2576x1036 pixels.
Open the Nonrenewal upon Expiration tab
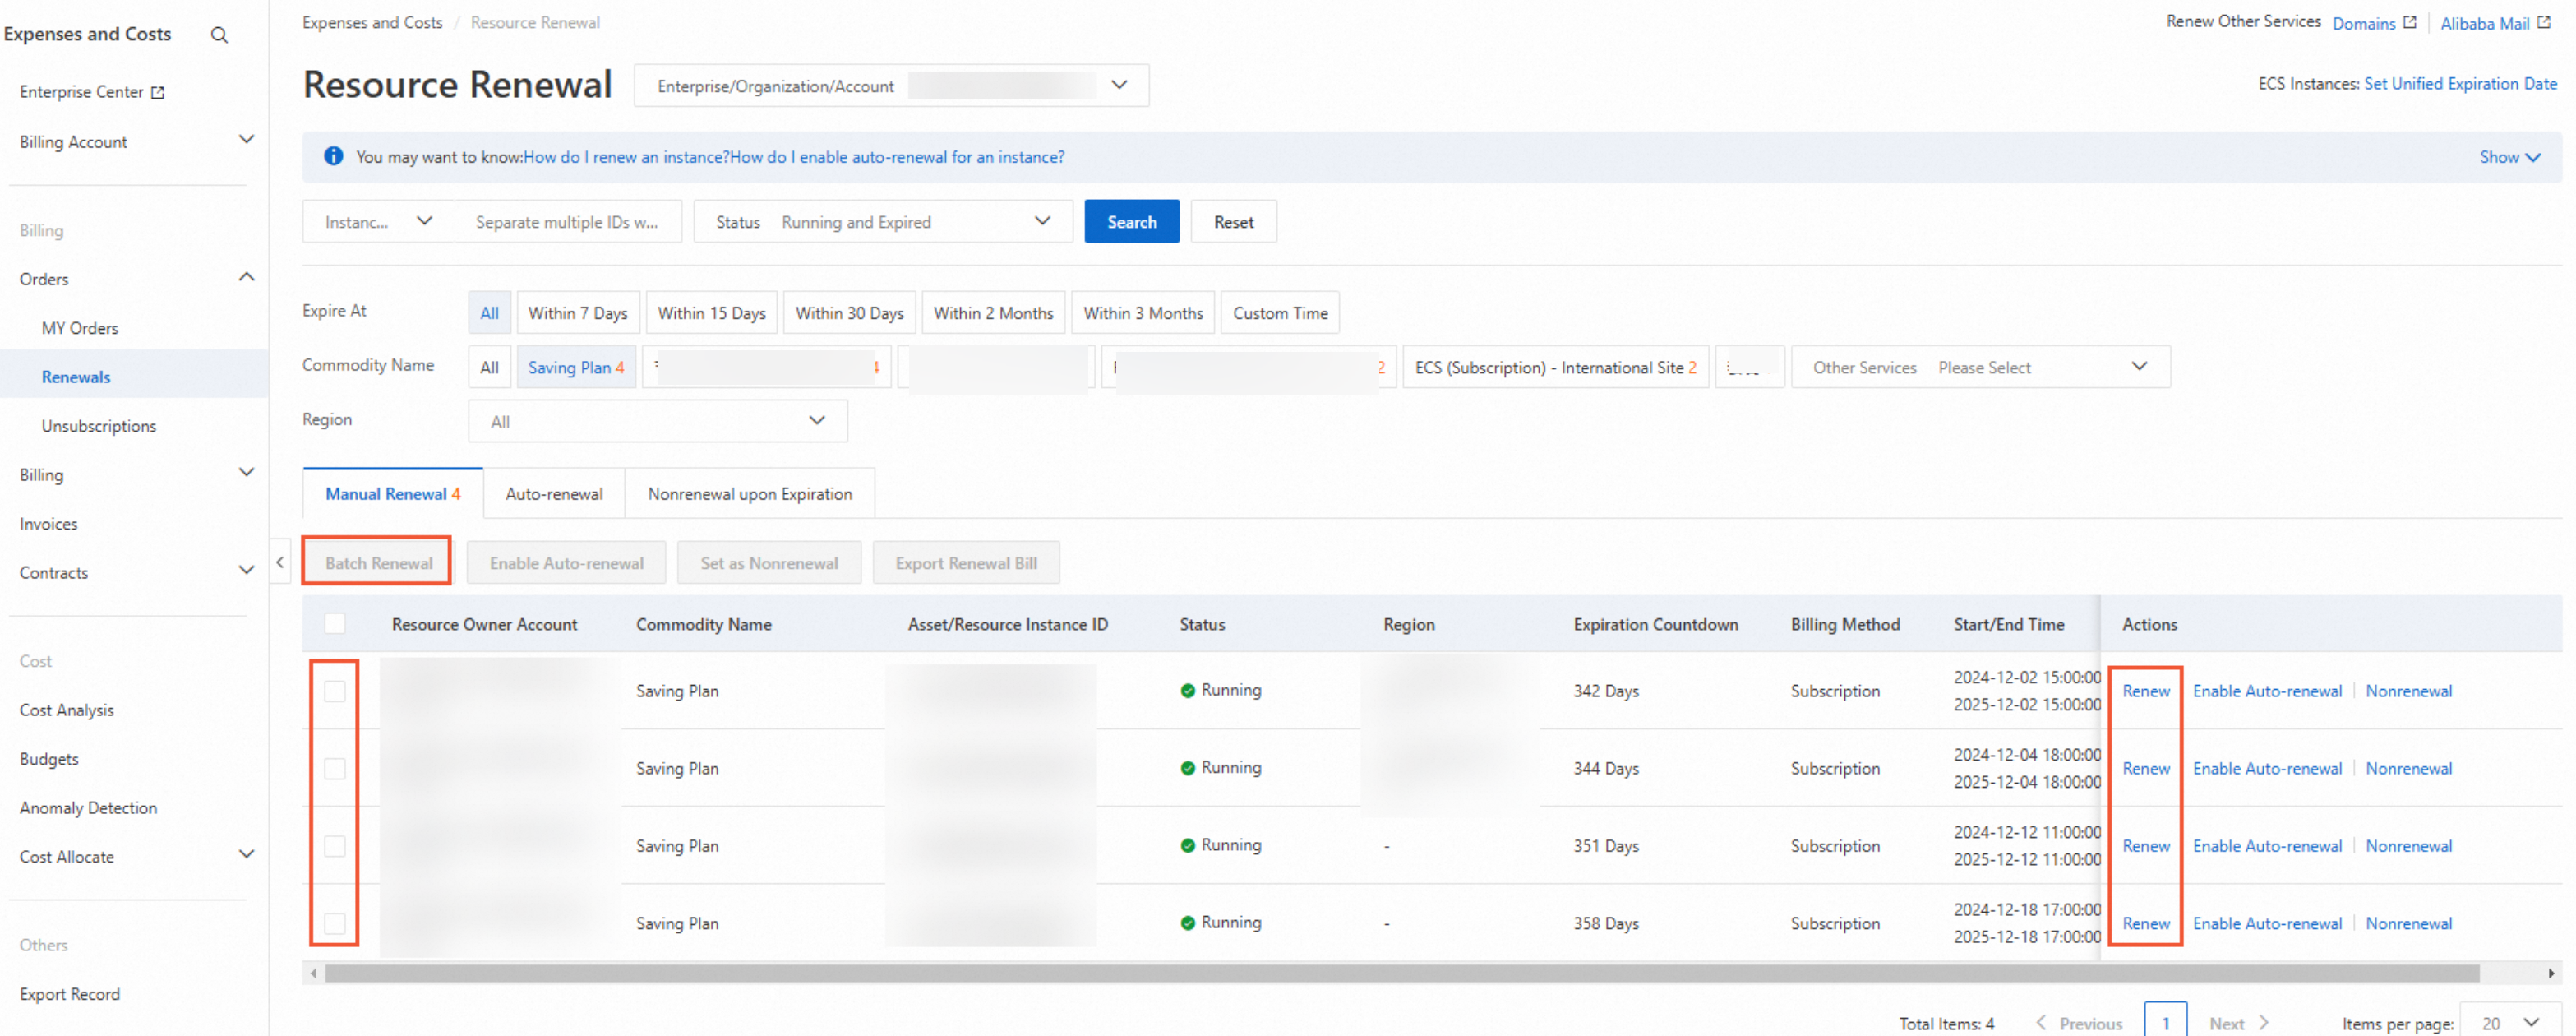click(x=749, y=493)
